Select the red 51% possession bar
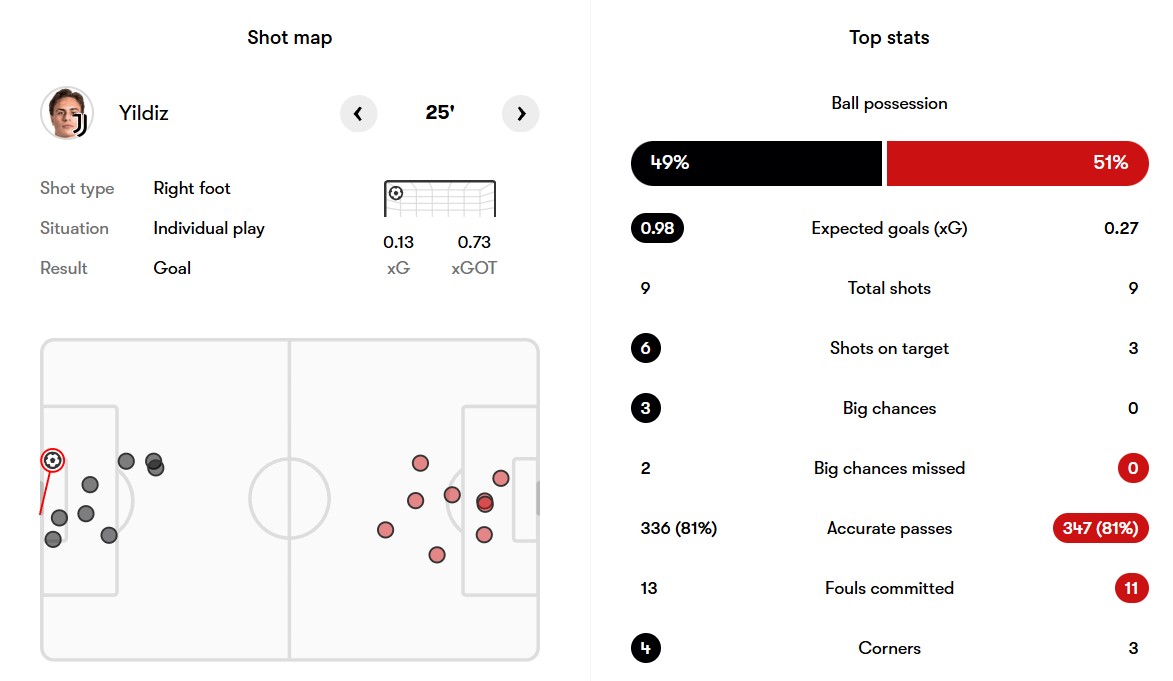The width and height of the screenshot is (1173, 681). pos(1017,163)
